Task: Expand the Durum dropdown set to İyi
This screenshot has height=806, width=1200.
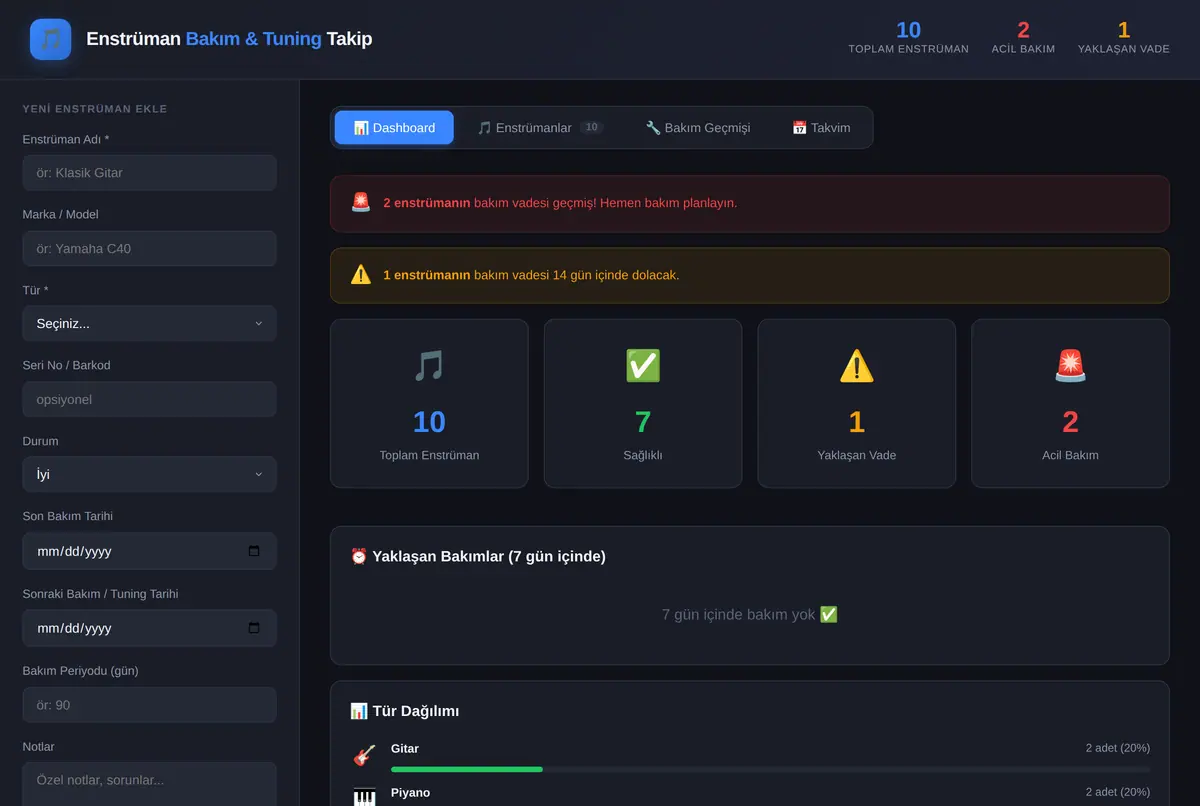Action: pos(149,474)
